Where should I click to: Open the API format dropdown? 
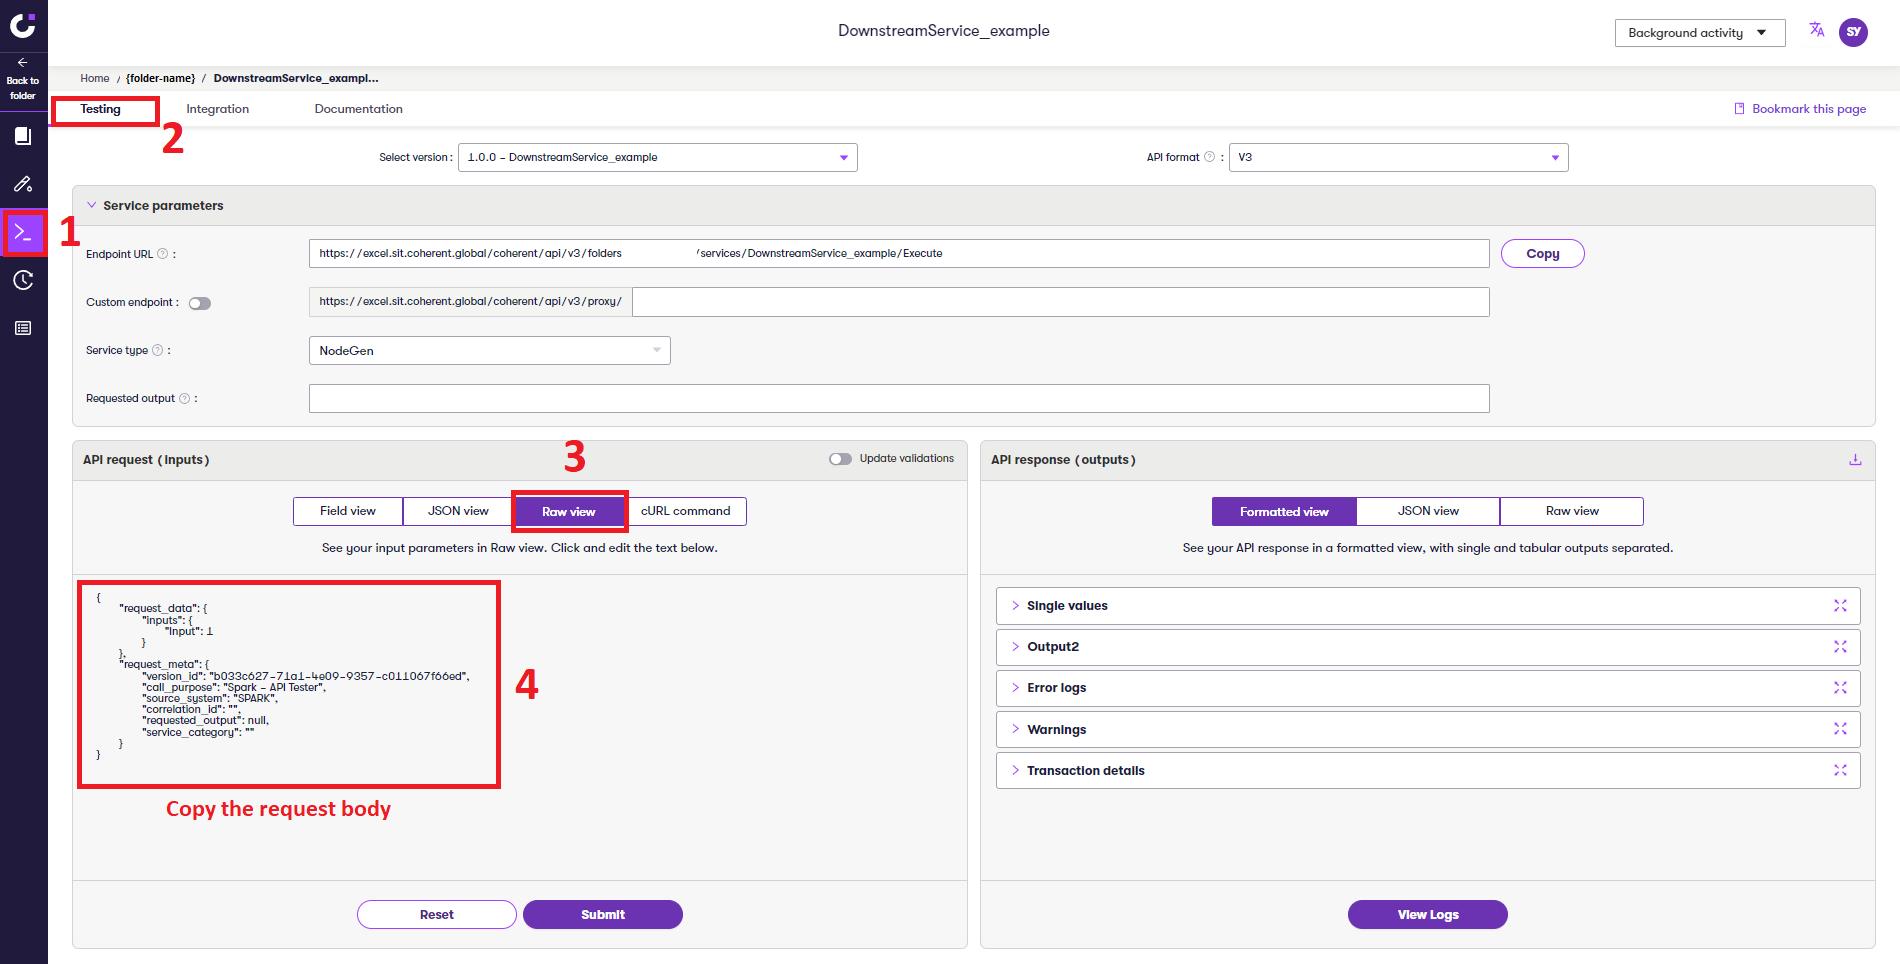[1397, 158]
